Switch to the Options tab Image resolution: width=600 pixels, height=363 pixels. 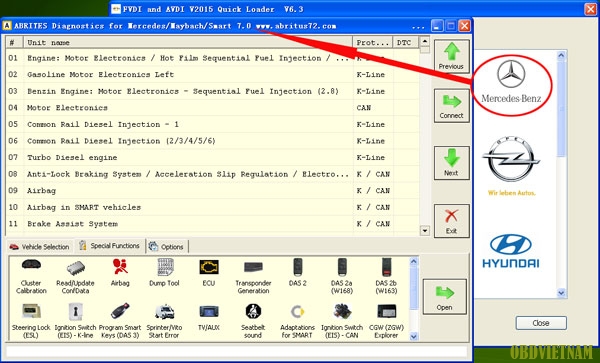[166, 247]
